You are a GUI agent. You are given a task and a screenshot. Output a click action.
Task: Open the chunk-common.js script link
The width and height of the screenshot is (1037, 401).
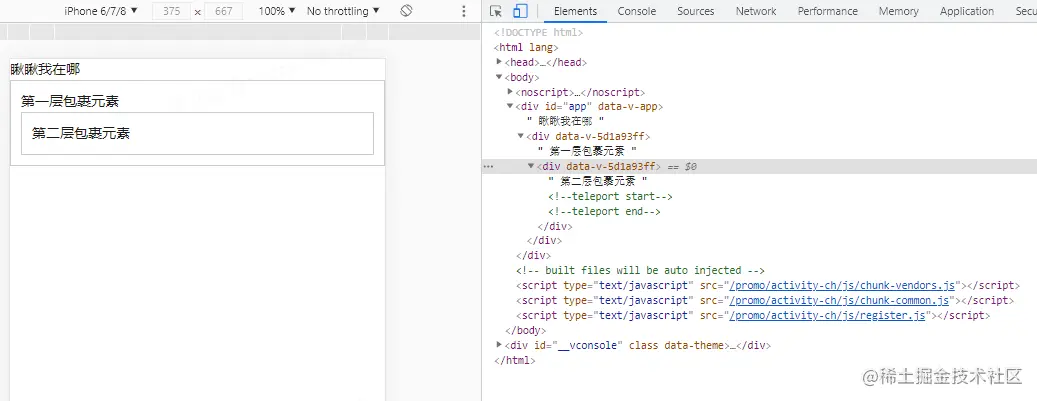click(x=839, y=300)
